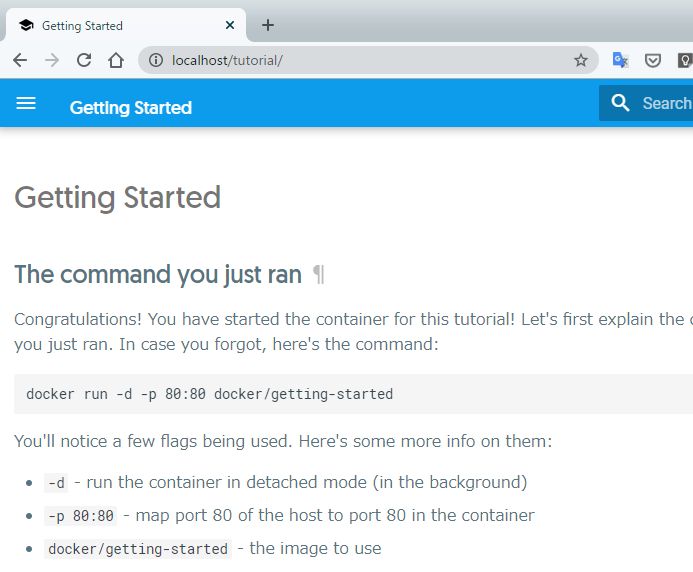Image resolution: width=693 pixels, height=572 pixels.
Task: Click 'the image to use' text
Action: pos(315,549)
